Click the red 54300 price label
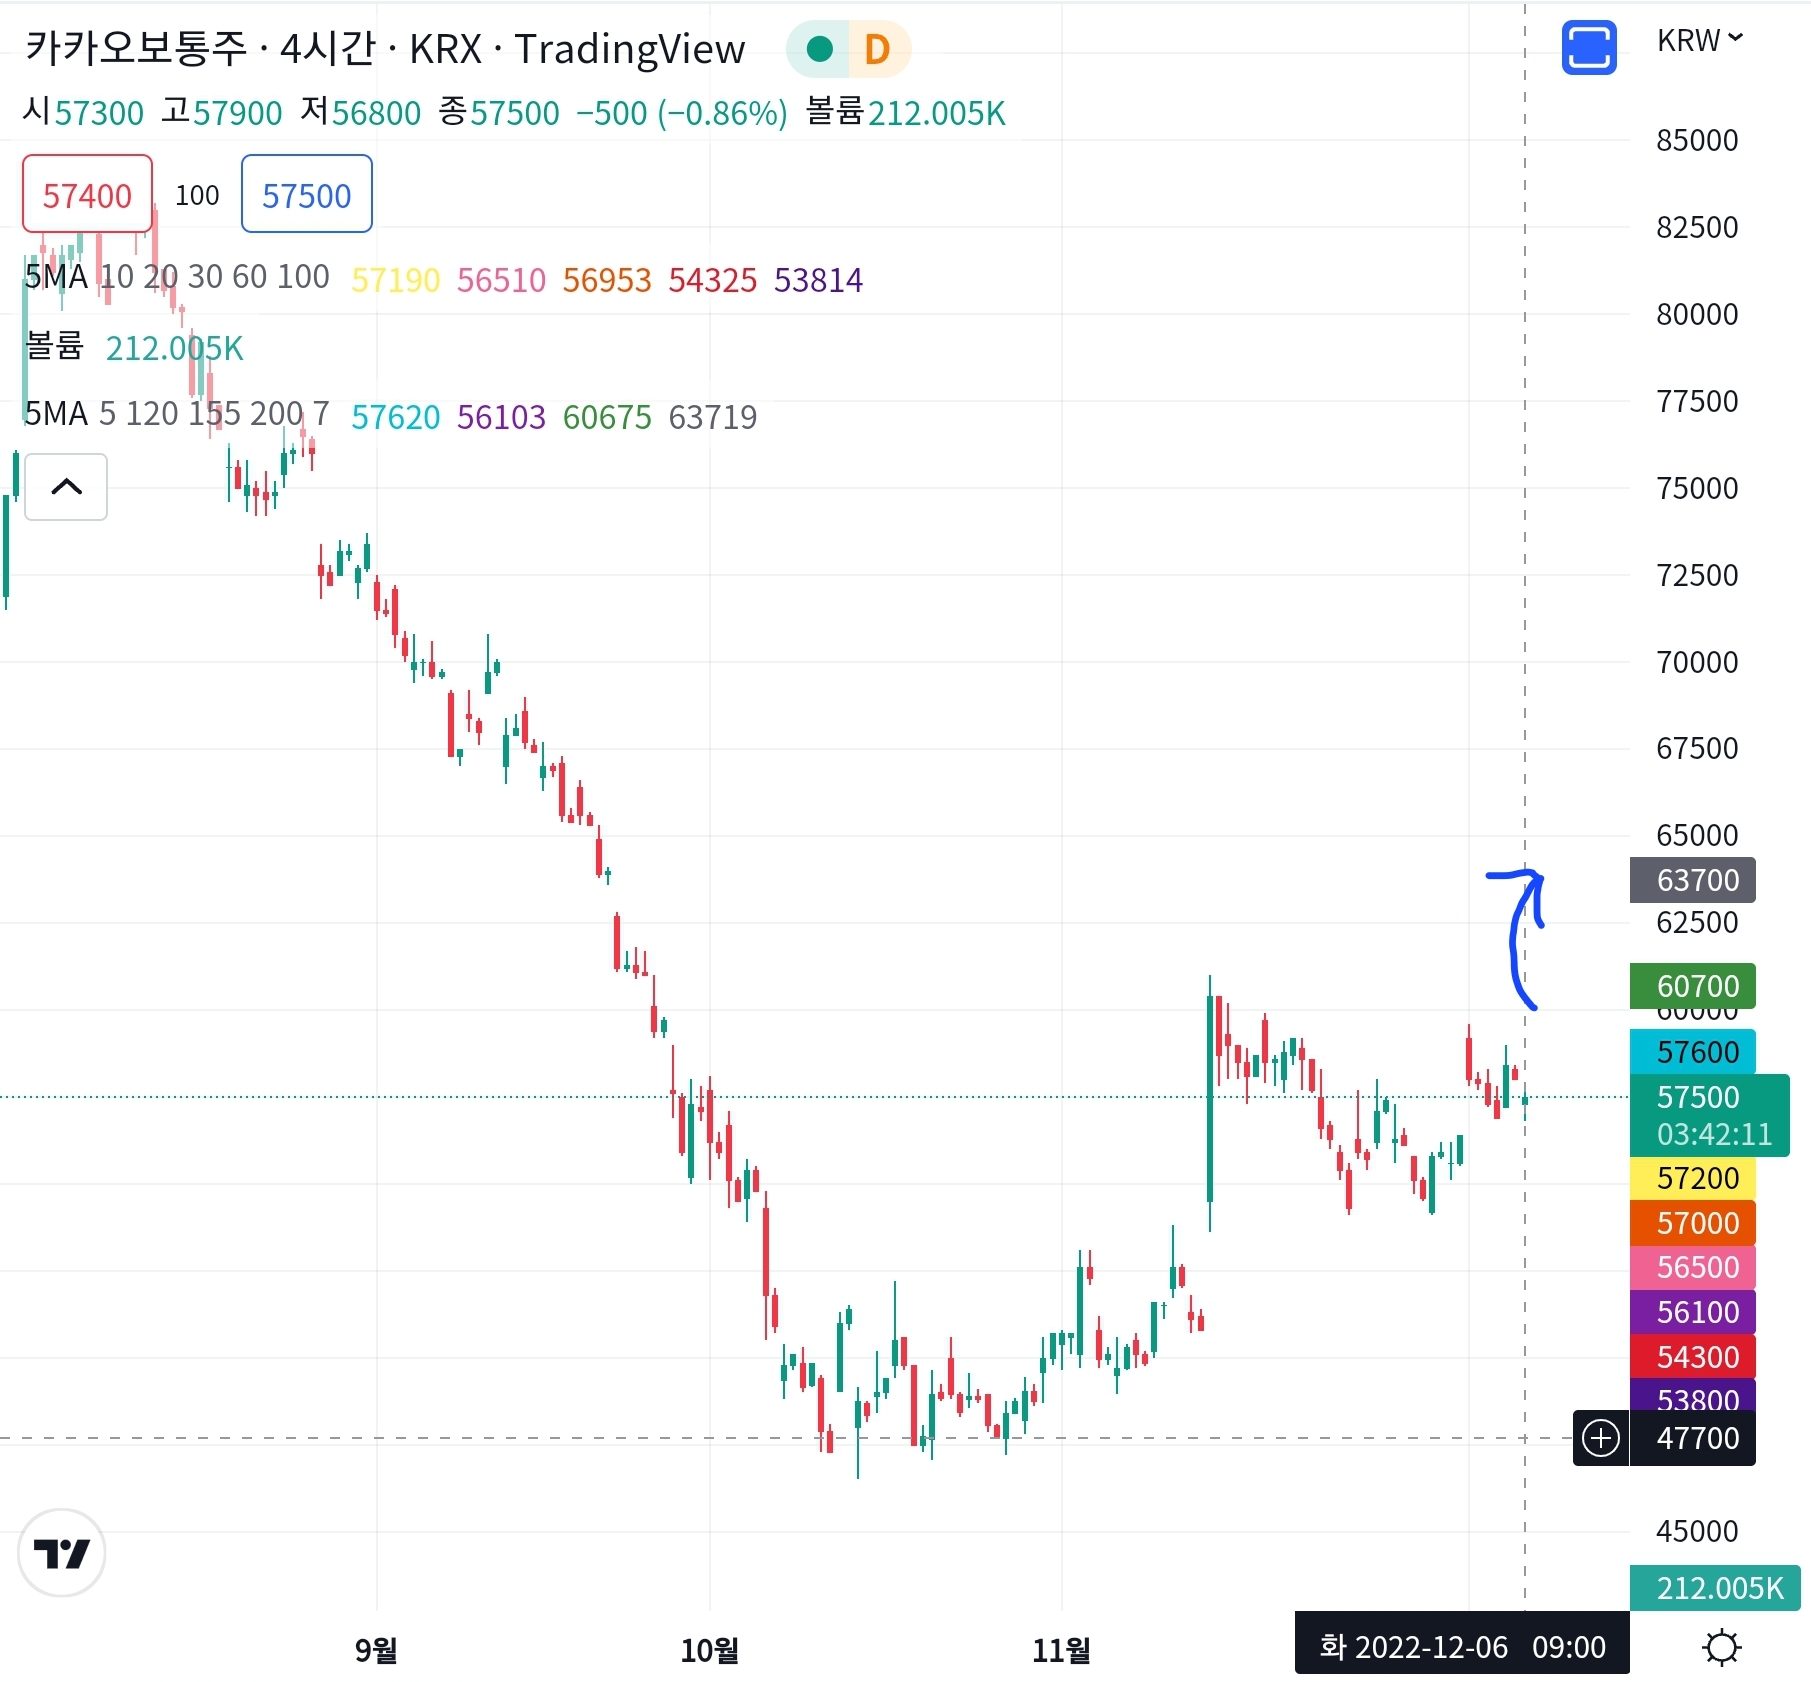Screen dimensions: 1811x1682 point(1693,1357)
